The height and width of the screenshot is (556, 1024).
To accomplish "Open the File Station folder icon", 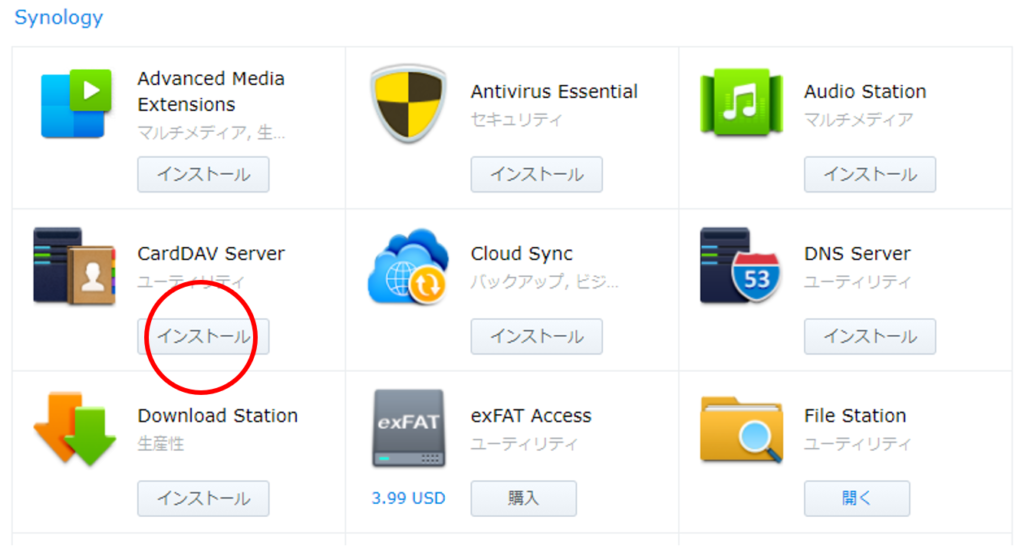I will coord(741,429).
